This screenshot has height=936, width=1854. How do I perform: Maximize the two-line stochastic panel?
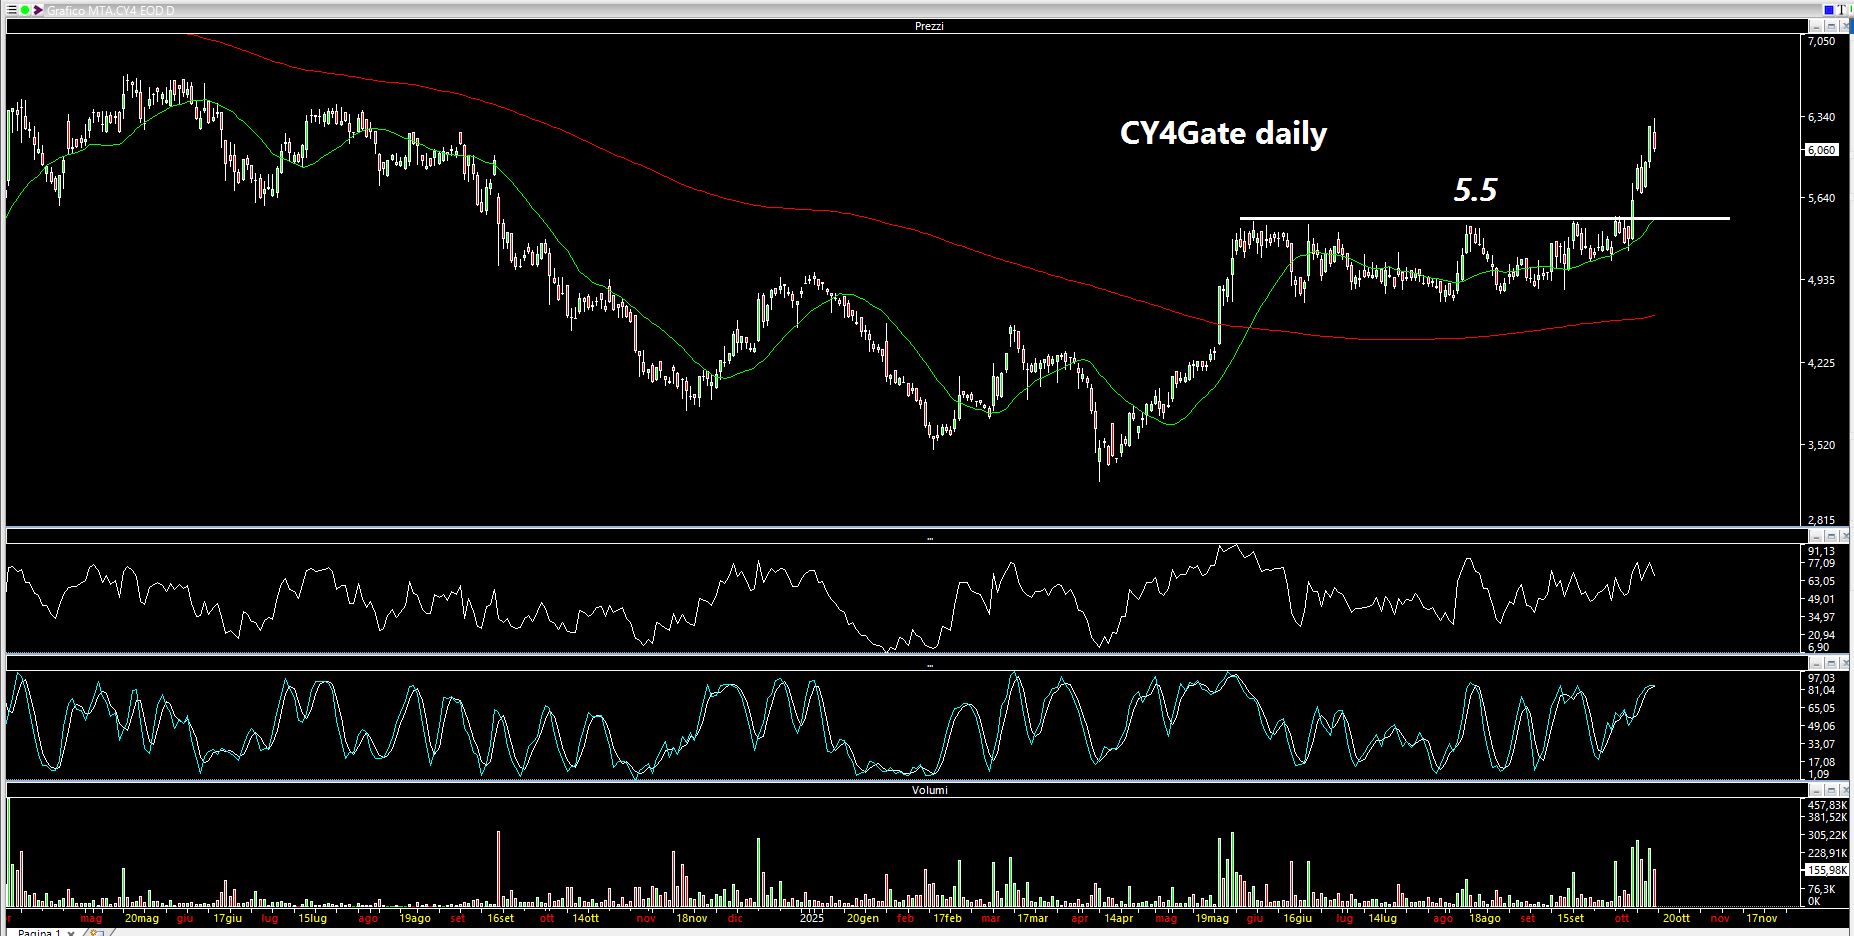click(x=1831, y=663)
